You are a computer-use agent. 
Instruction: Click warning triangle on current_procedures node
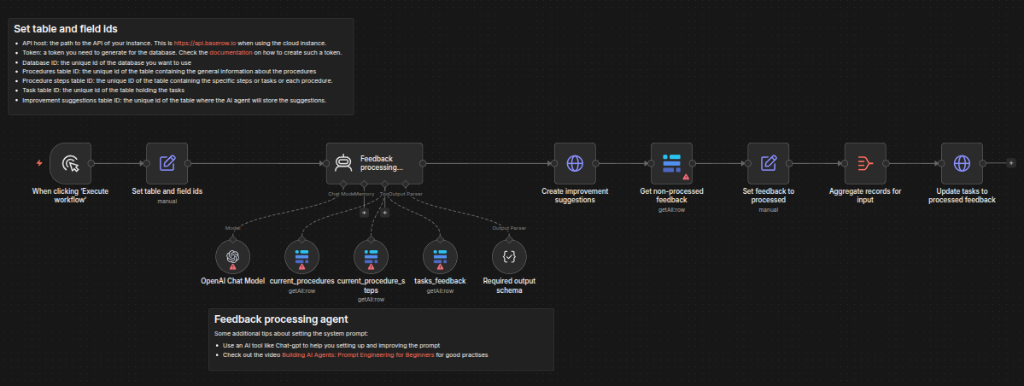coord(302,267)
